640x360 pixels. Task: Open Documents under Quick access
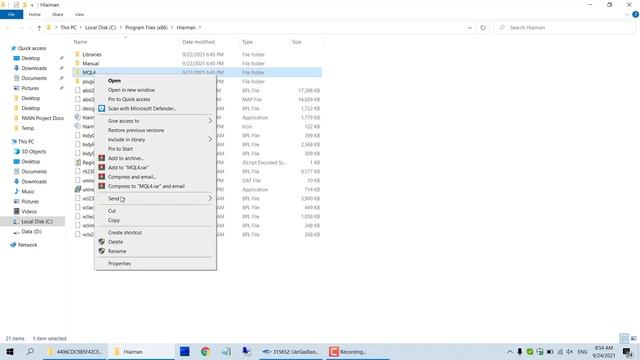(x=34, y=78)
